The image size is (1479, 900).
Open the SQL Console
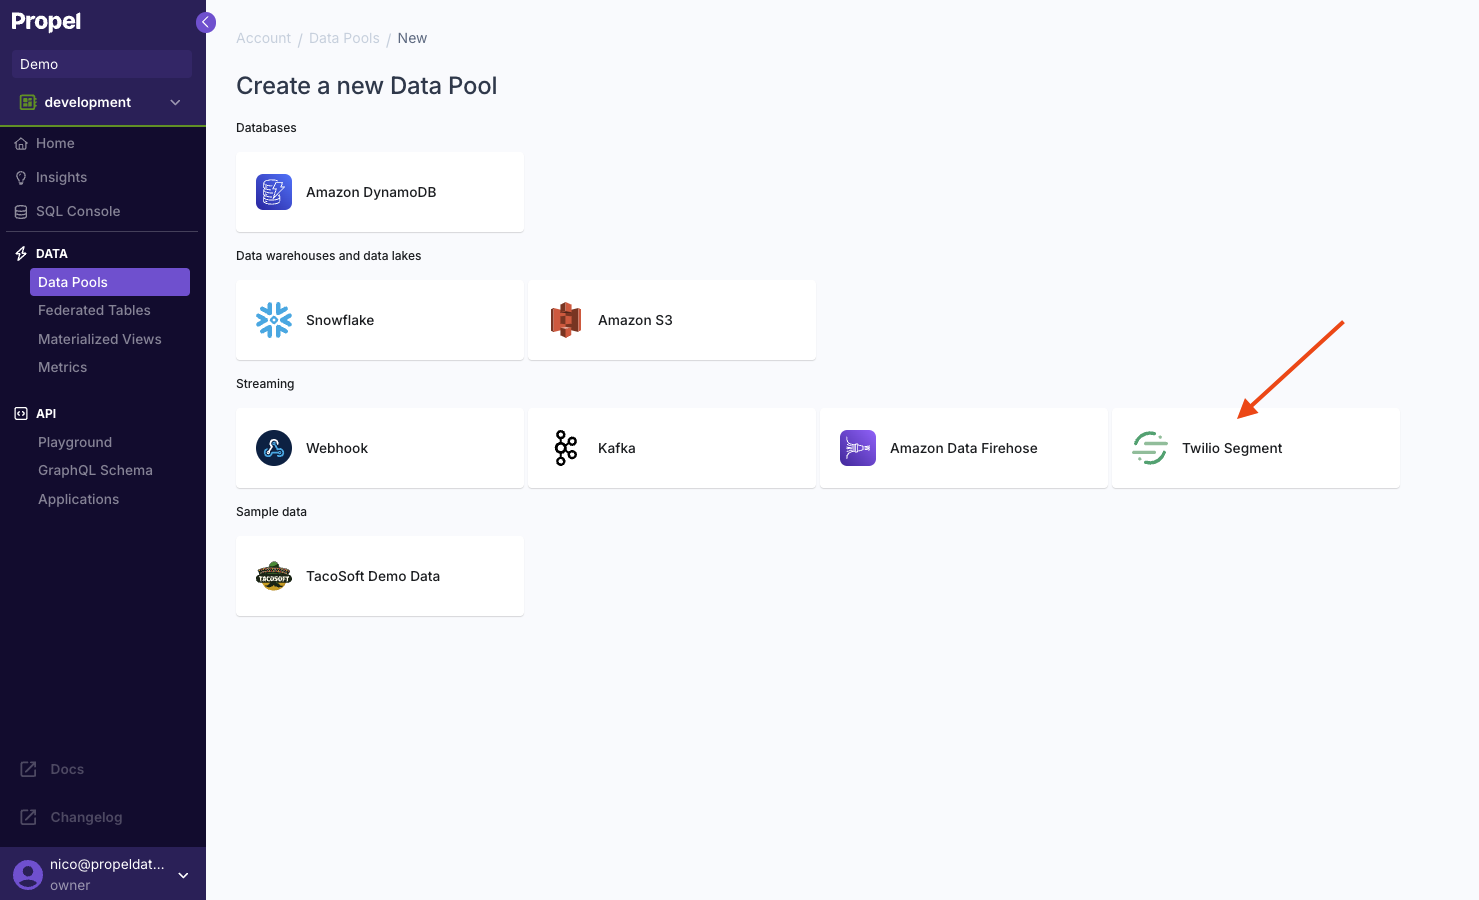pos(77,211)
